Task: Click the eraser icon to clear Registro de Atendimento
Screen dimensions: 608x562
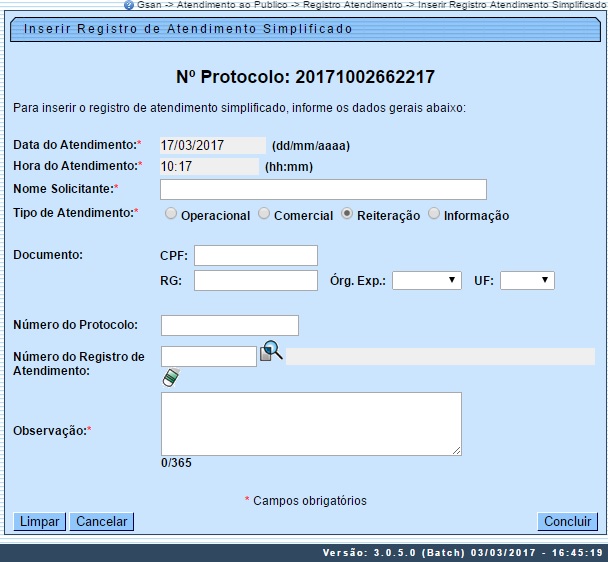Action: coord(171,377)
